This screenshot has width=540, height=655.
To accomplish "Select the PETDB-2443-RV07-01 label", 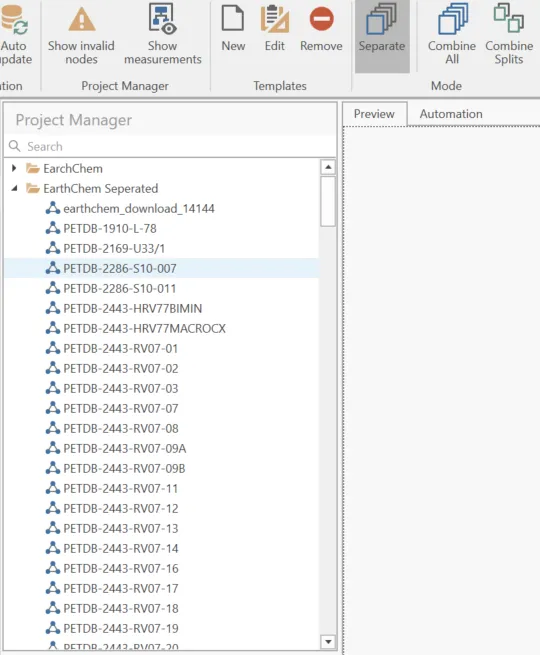I will tap(121, 349).
